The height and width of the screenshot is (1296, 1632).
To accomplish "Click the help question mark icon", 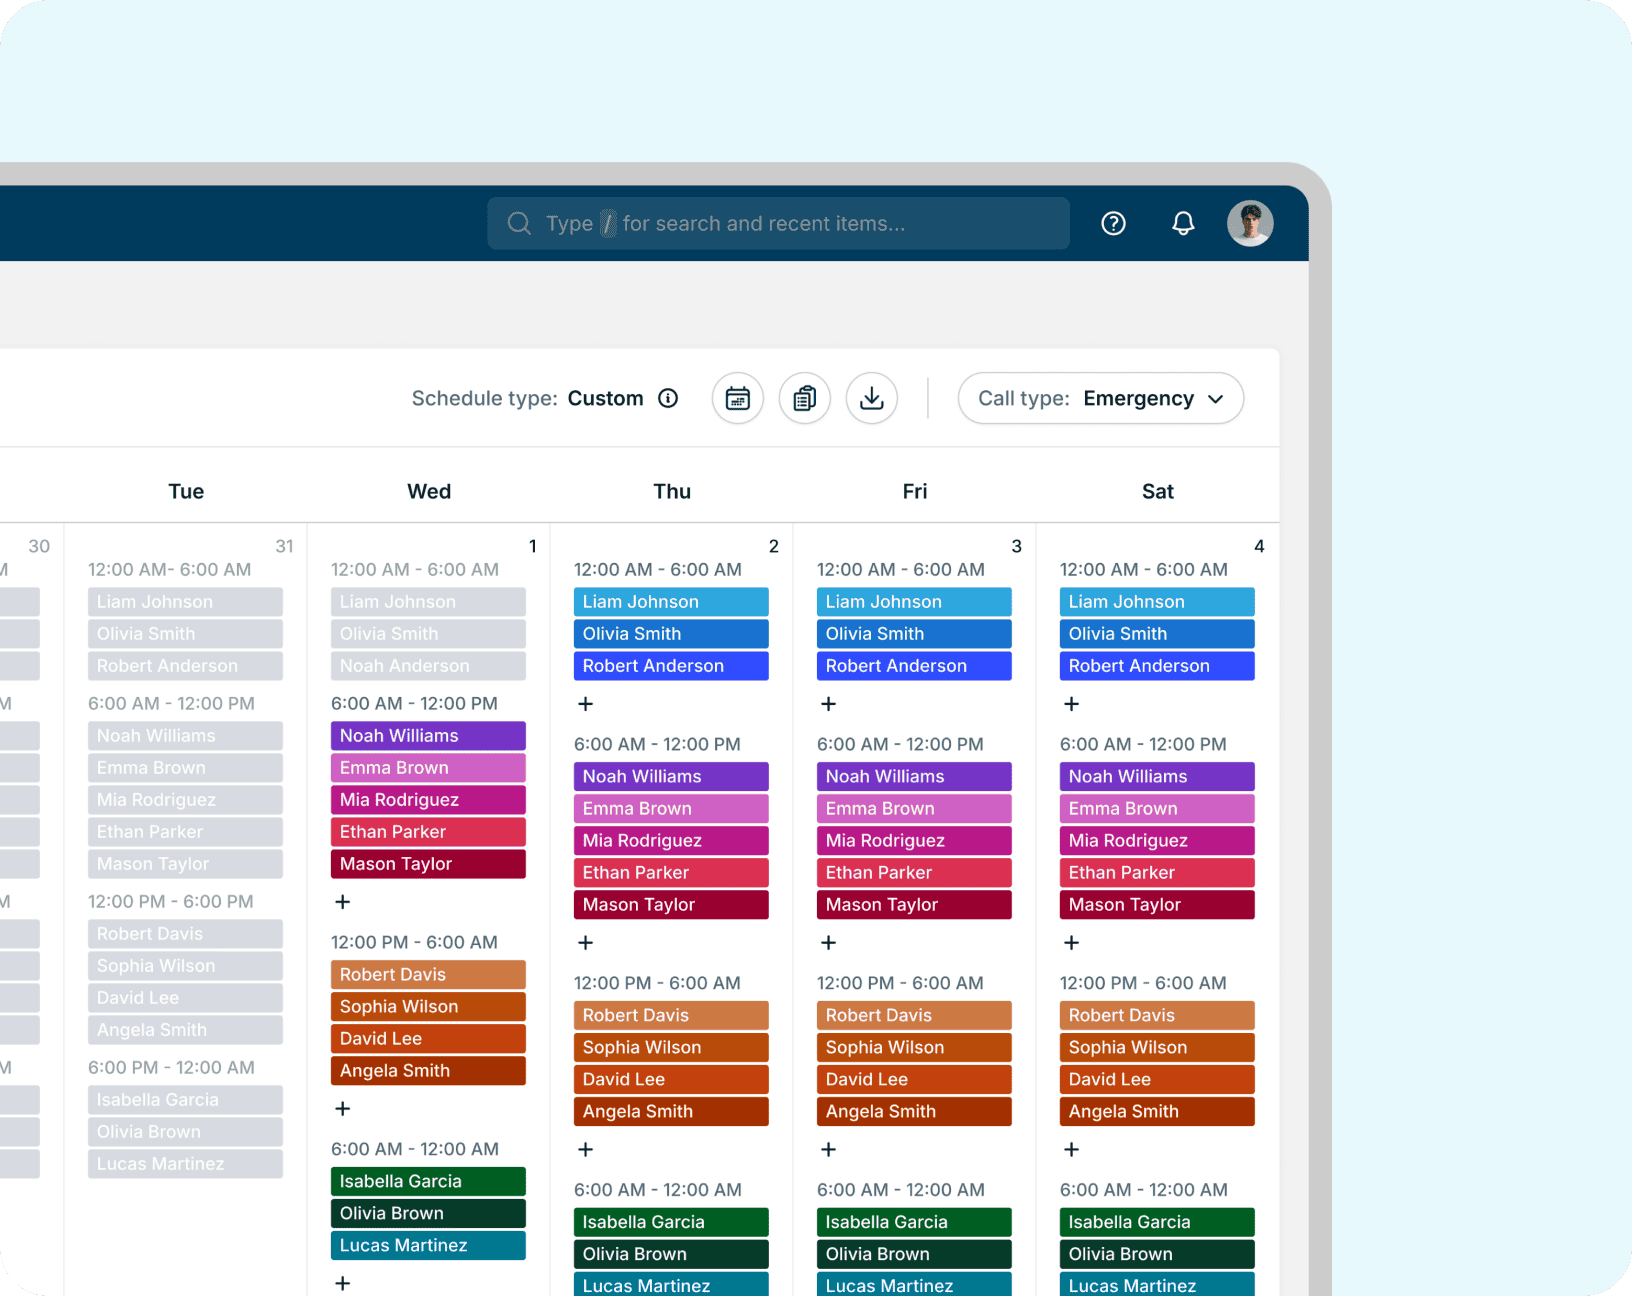I will 1113,223.
